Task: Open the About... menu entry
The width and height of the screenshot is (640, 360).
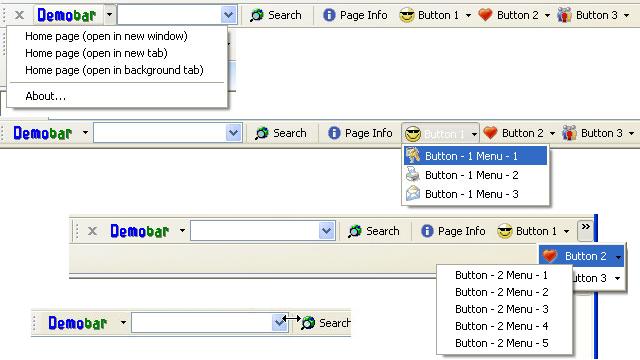Action: click(45, 96)
